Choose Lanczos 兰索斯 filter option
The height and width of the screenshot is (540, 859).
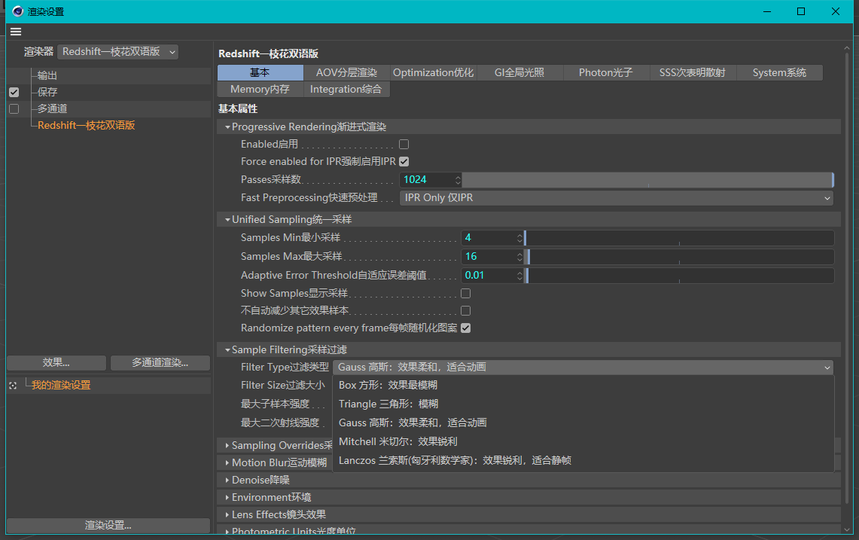tap(583, 461)
